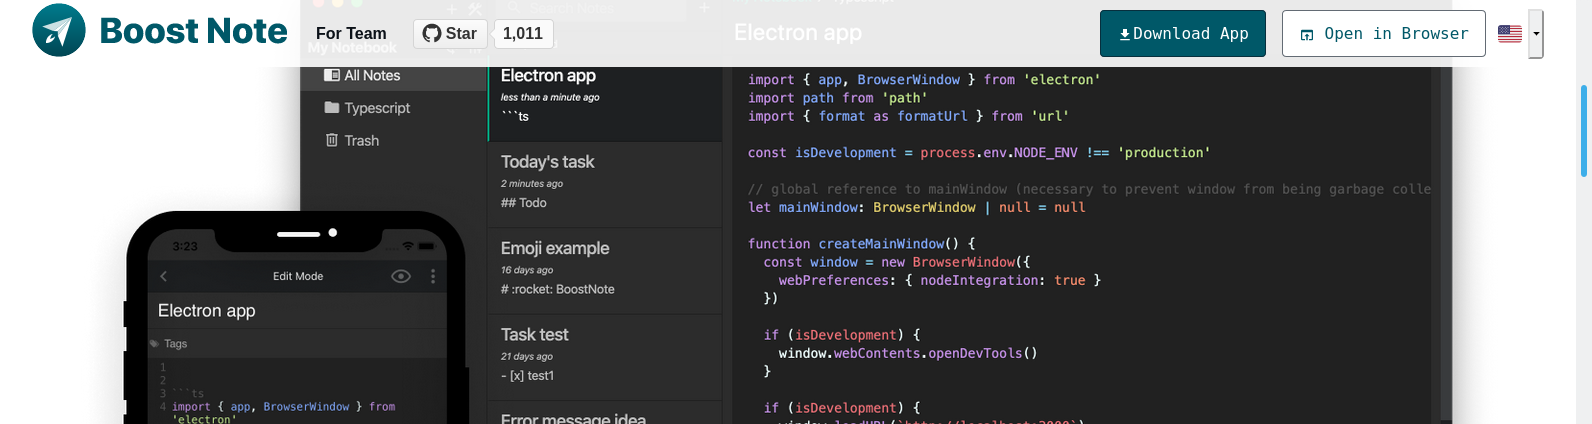Image resolution: width=1592 pixels, height=424 pixels.
Task: Expand the language dropdown arrow
Action: pos(1536,34)
